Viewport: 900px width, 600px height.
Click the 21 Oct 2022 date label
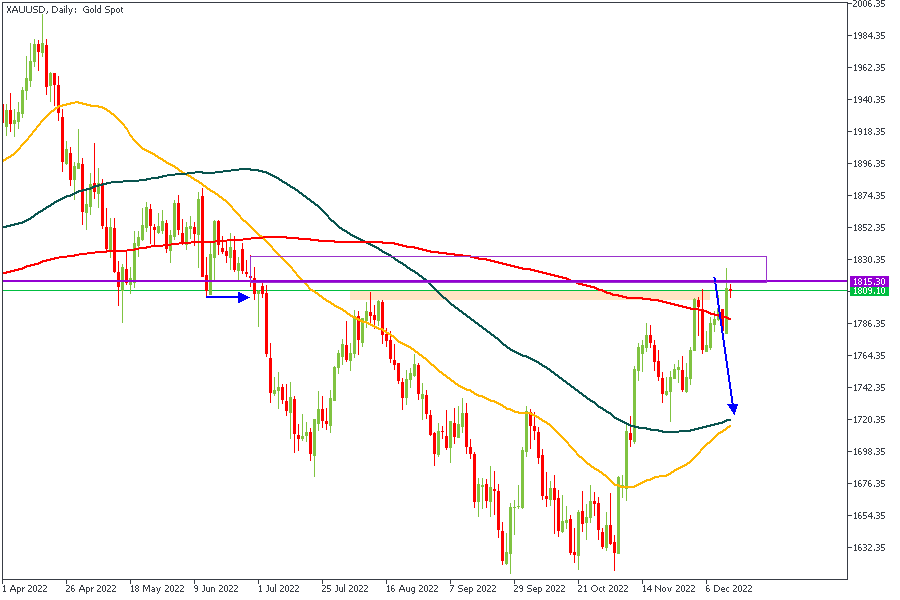click(x=602, y=589)
